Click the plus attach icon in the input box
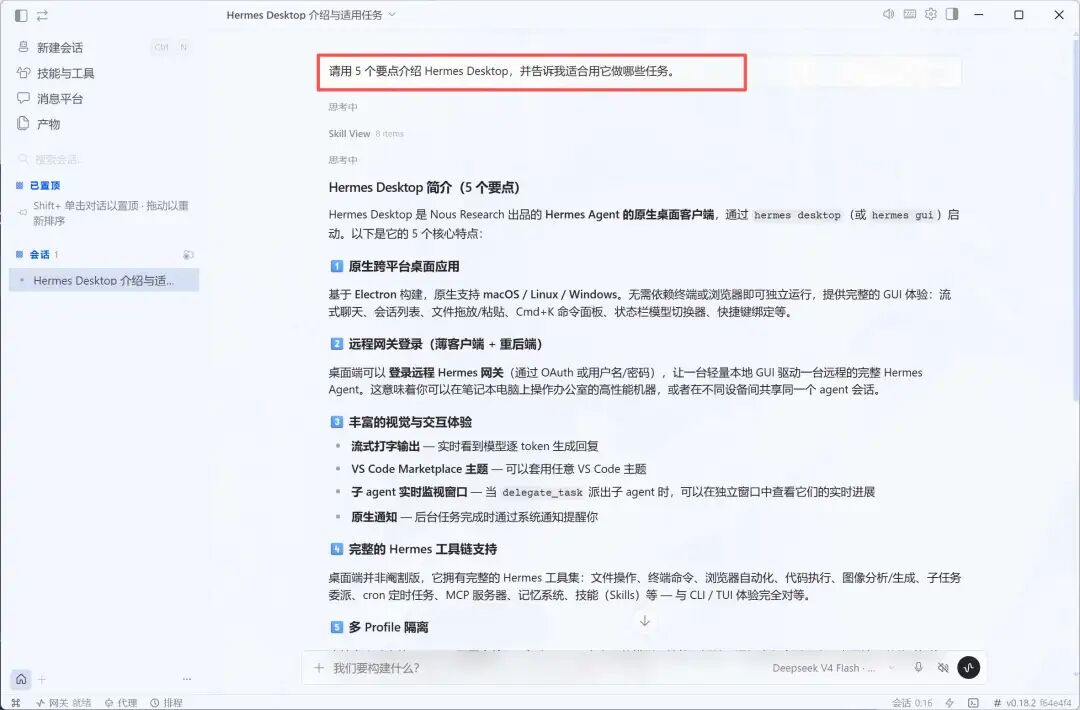1080x710 pixels. pyautogui.click(x=319, y=667)
